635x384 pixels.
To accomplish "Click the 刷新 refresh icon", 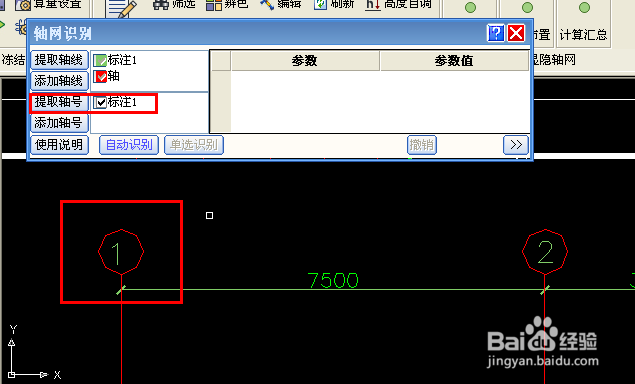I will [320, 4].
